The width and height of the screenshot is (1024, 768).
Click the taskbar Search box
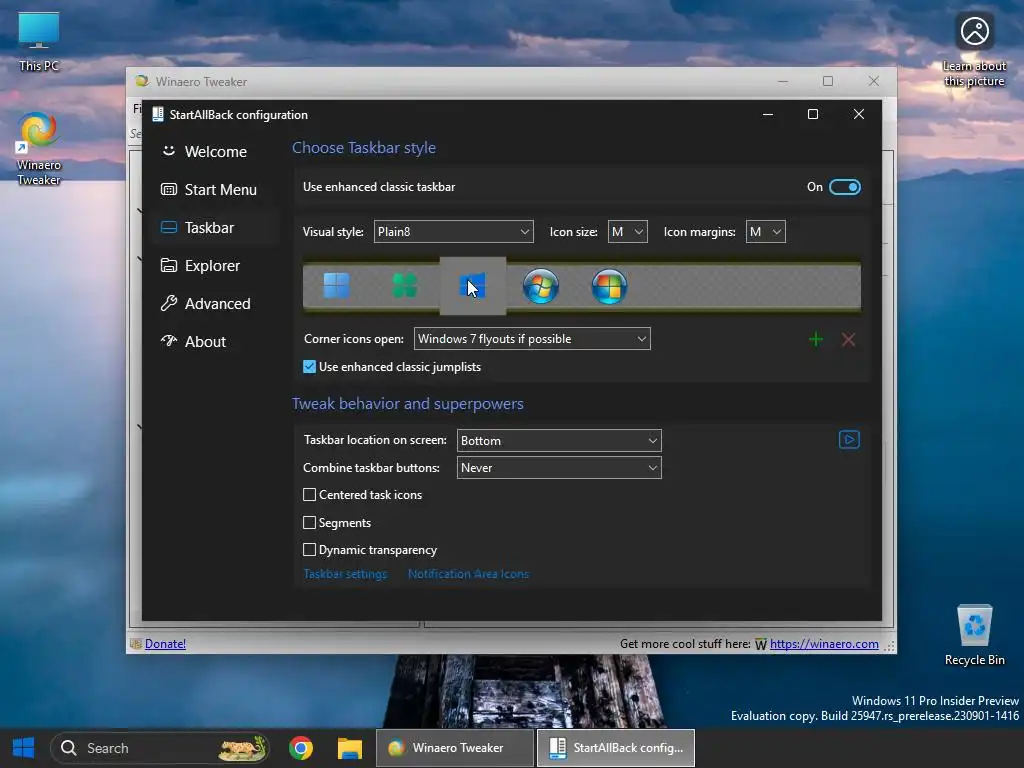[x=159, y=748]
